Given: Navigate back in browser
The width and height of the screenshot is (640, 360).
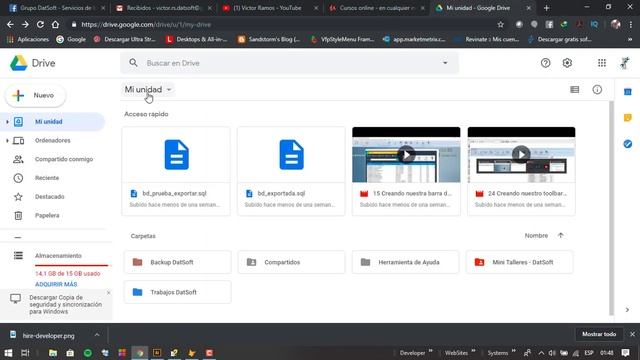Looking at the screenshot, I should (10, 24).
